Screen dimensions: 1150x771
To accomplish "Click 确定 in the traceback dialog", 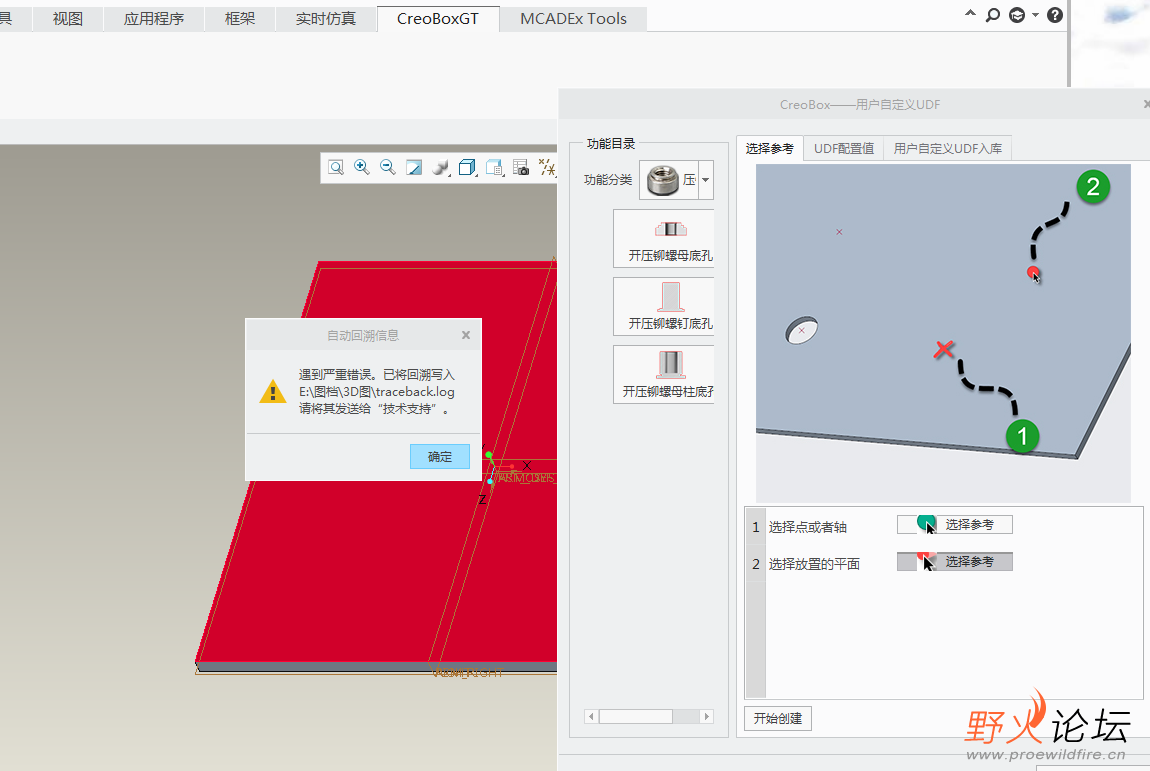I will 440,456.
